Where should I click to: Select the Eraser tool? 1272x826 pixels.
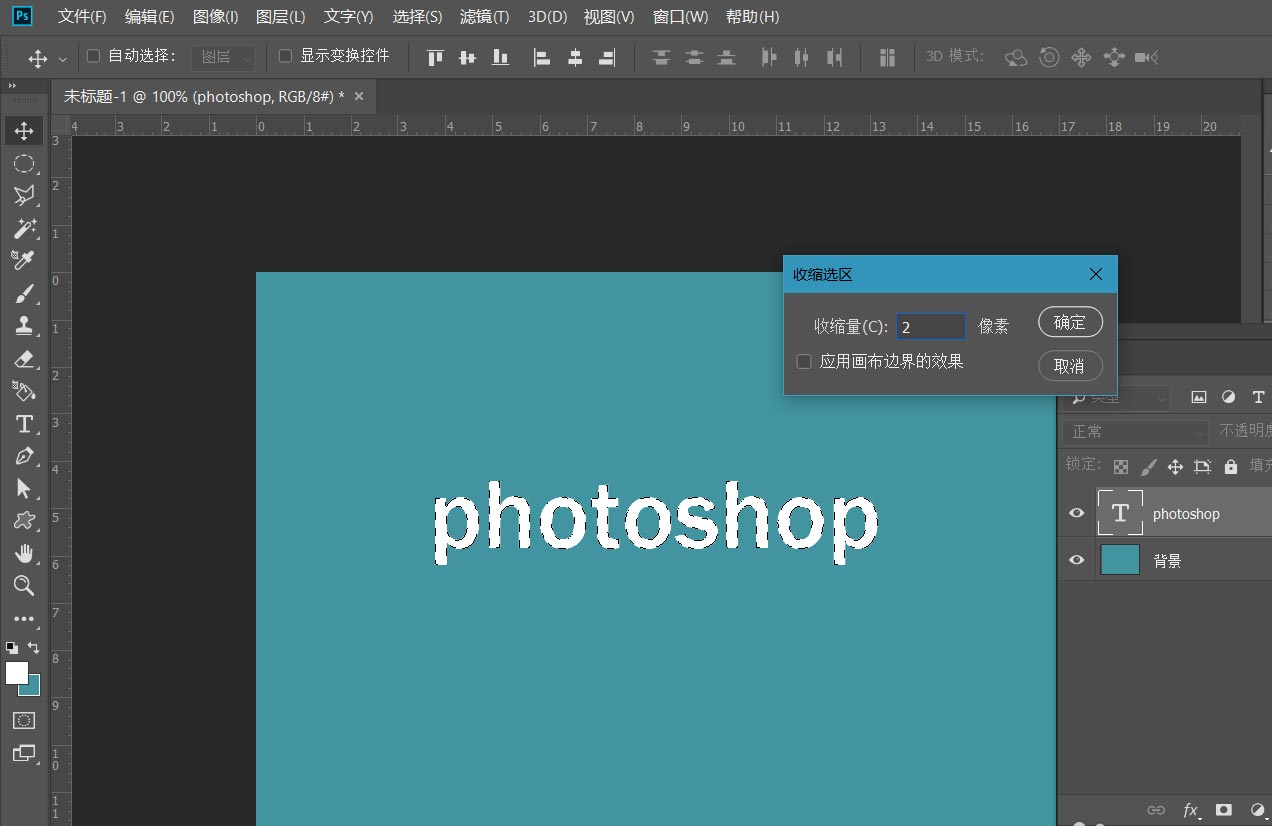(24, 358)
